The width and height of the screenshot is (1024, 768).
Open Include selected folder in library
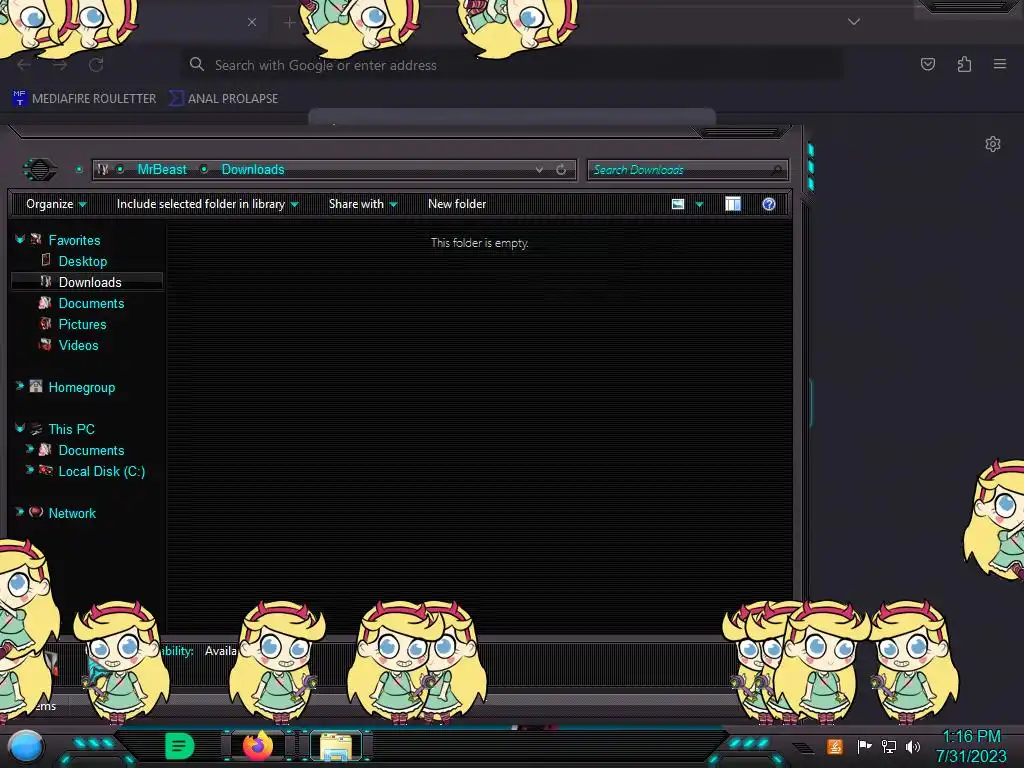click(208, 204)
